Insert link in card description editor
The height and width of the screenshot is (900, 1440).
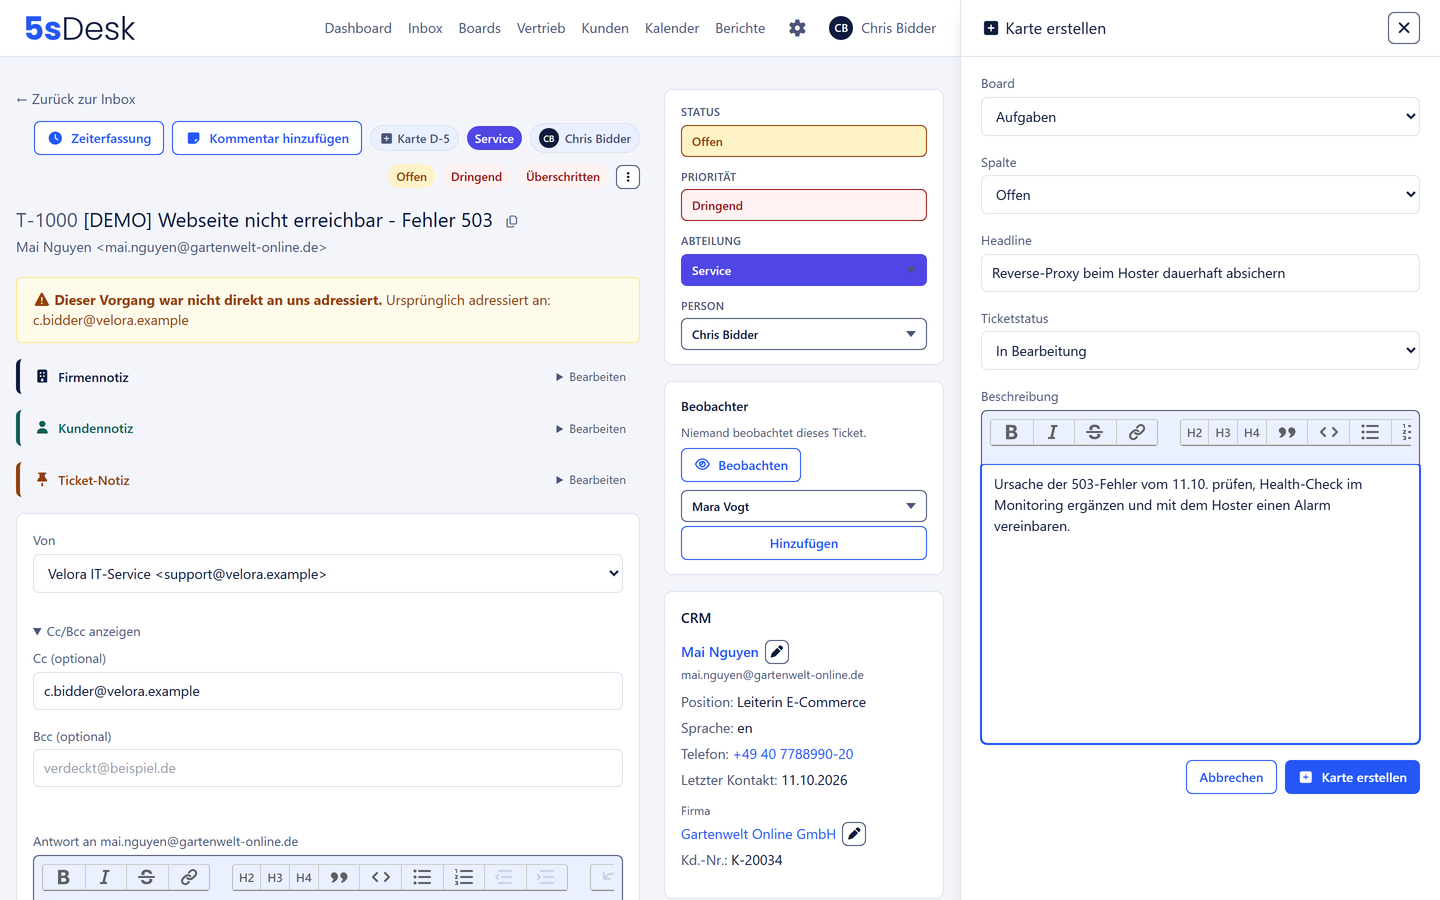1137,432
